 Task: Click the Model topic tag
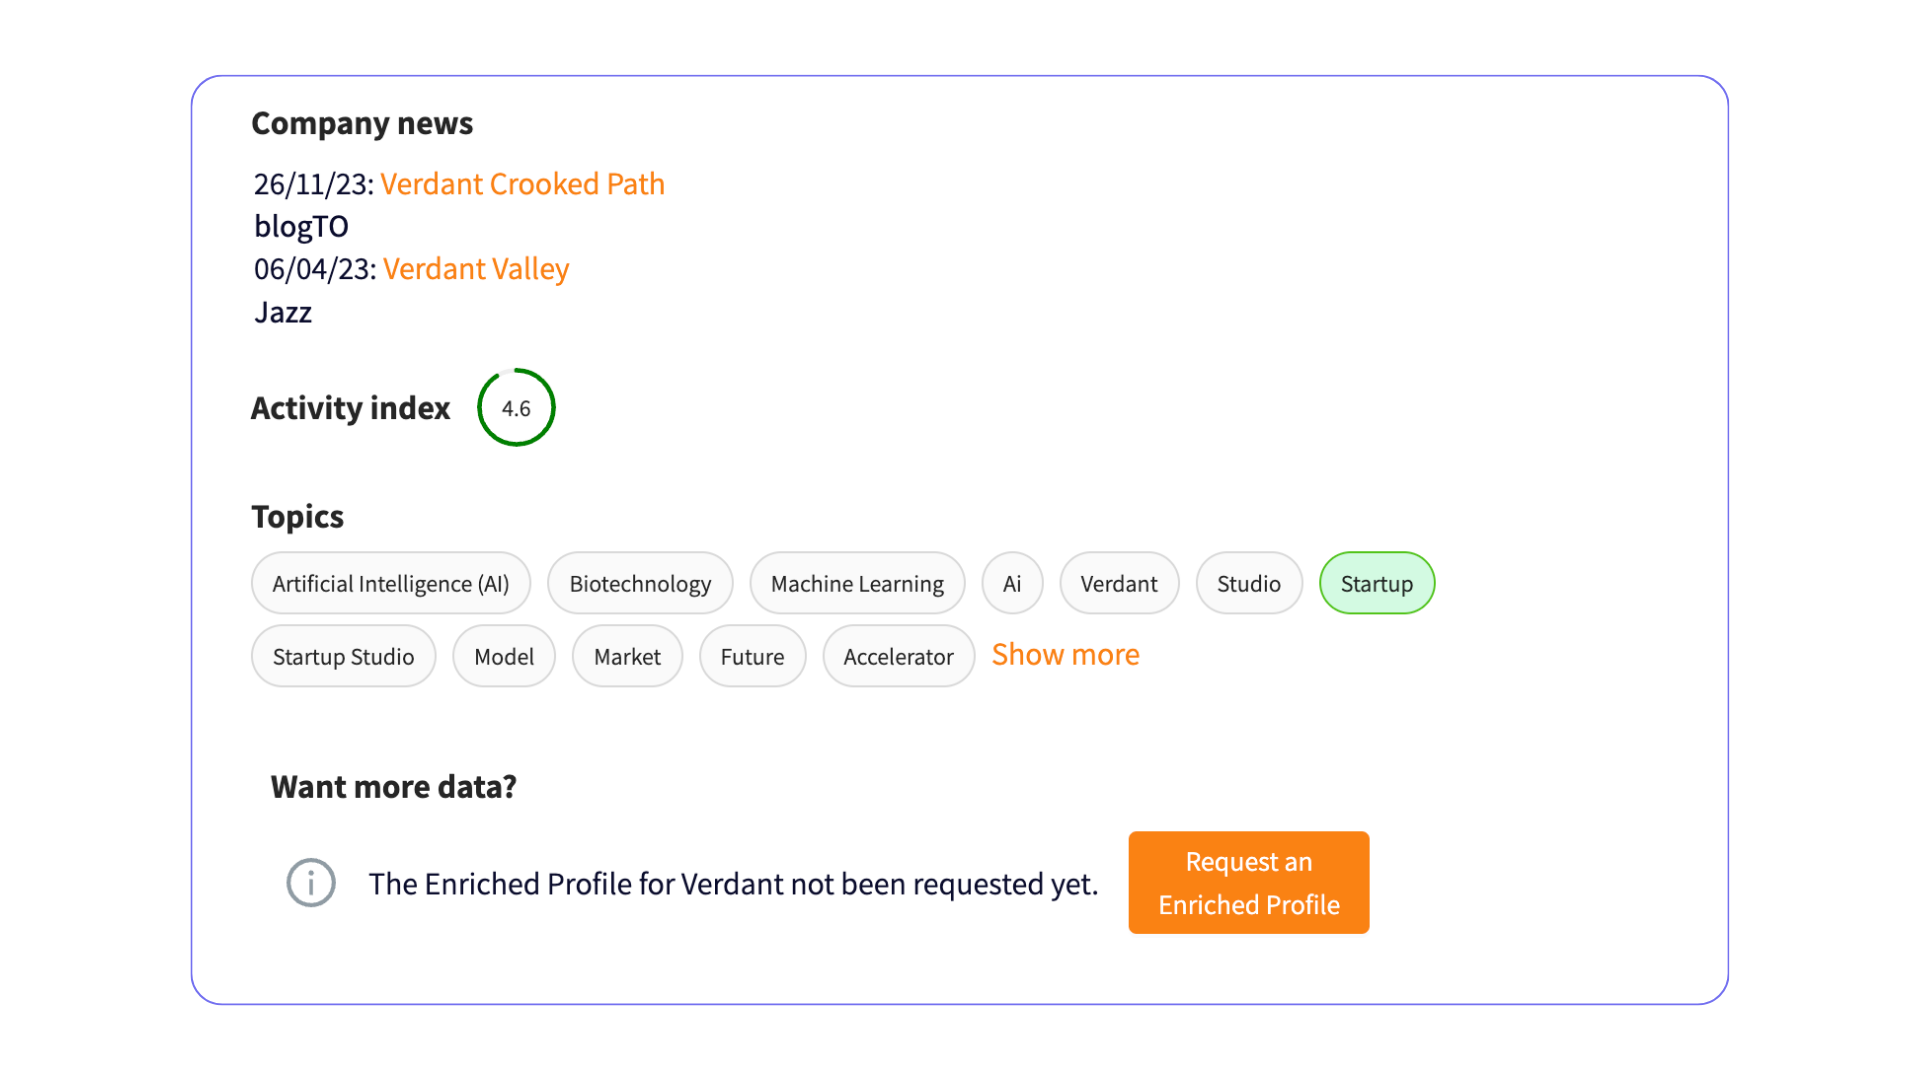[504, 655]
